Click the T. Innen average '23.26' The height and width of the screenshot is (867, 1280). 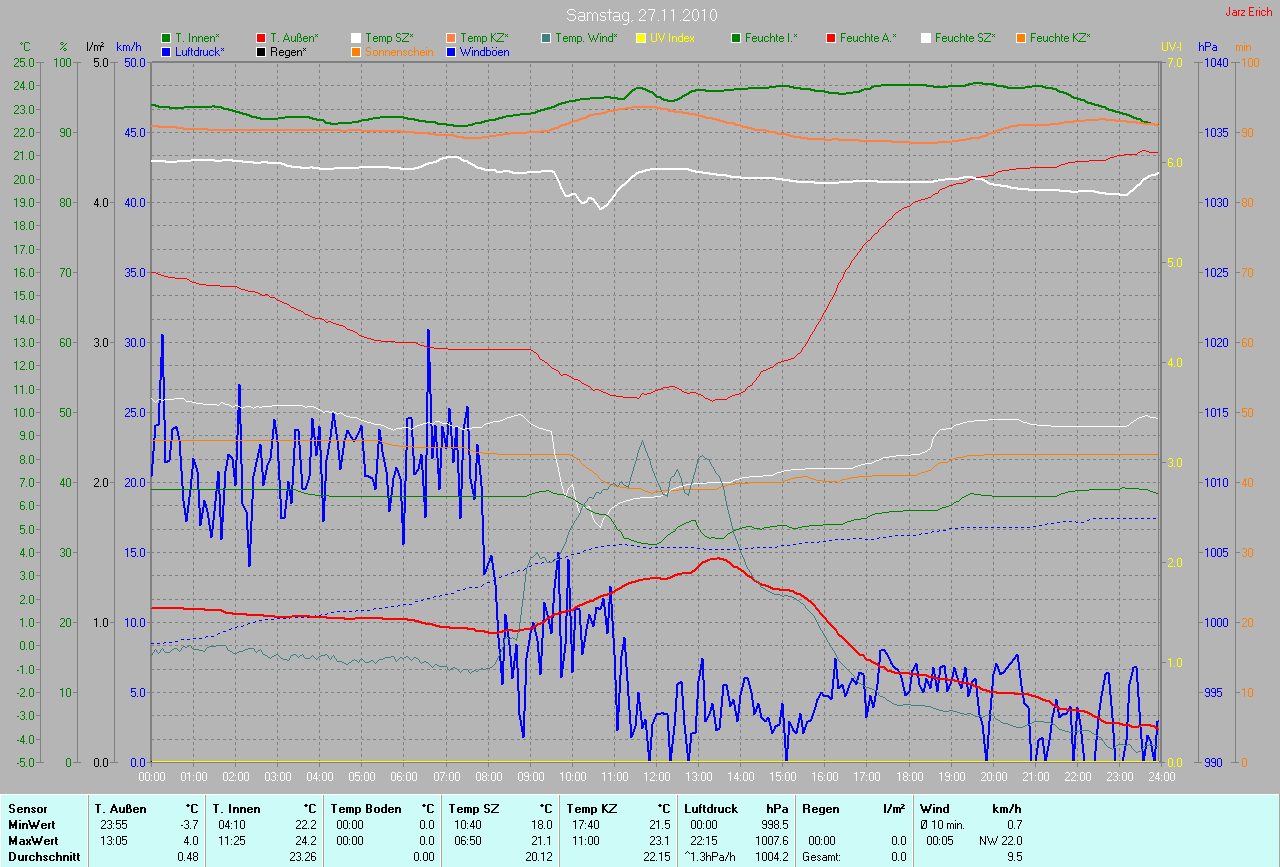302,857
